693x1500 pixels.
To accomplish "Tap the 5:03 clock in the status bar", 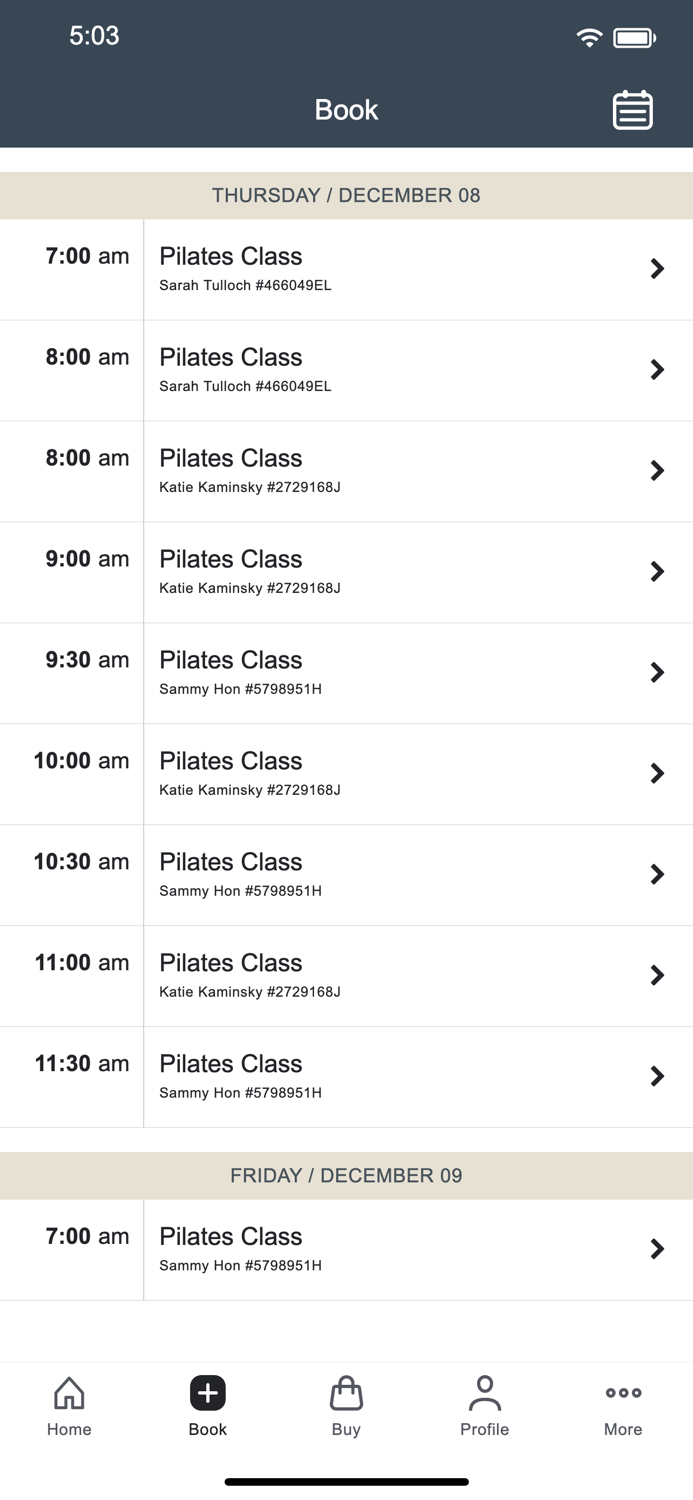I will 94,36.
